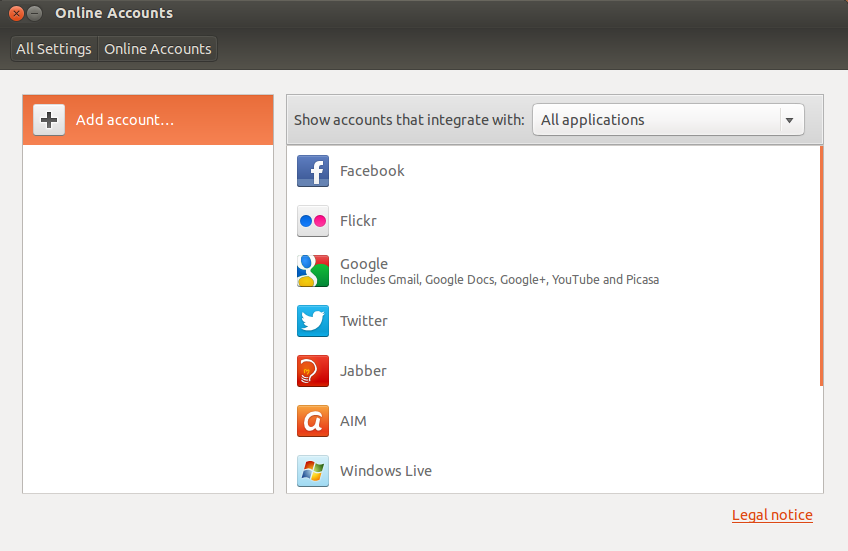Minimize the Online Accounts window
The height and width of the screenshot is (551, 848).
click(x=35, y=13)
